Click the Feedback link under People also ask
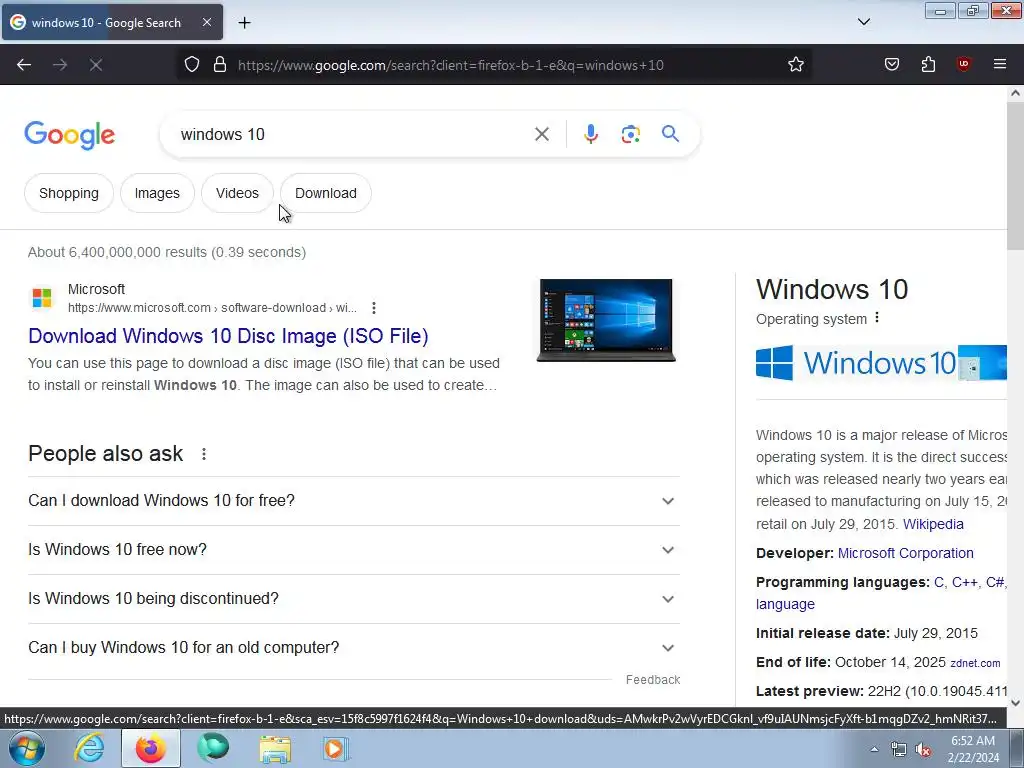This screenshot has width=1024, height=768. pos(652,680)
